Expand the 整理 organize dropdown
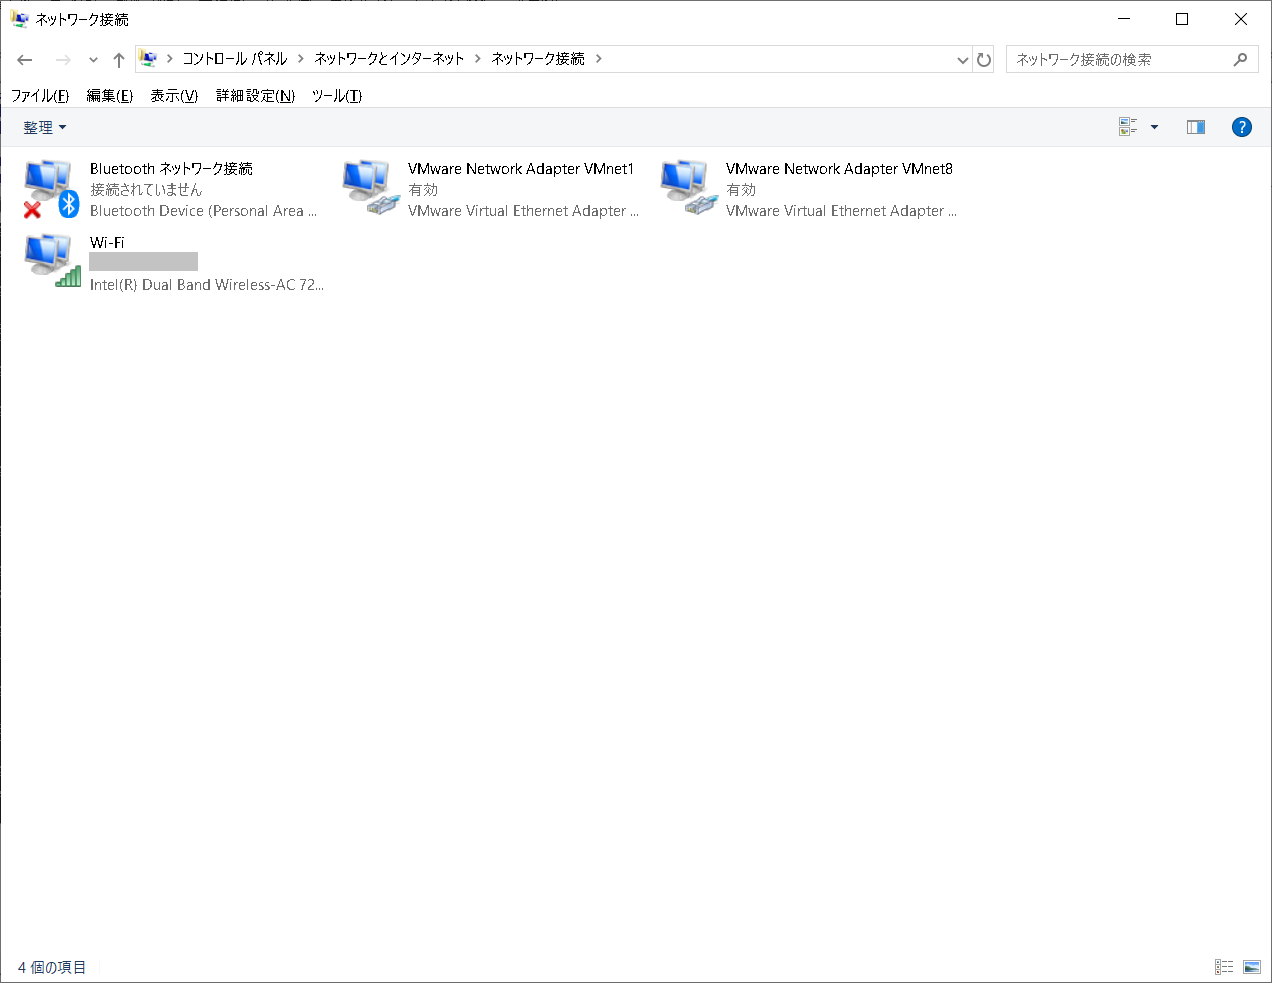 45,127
